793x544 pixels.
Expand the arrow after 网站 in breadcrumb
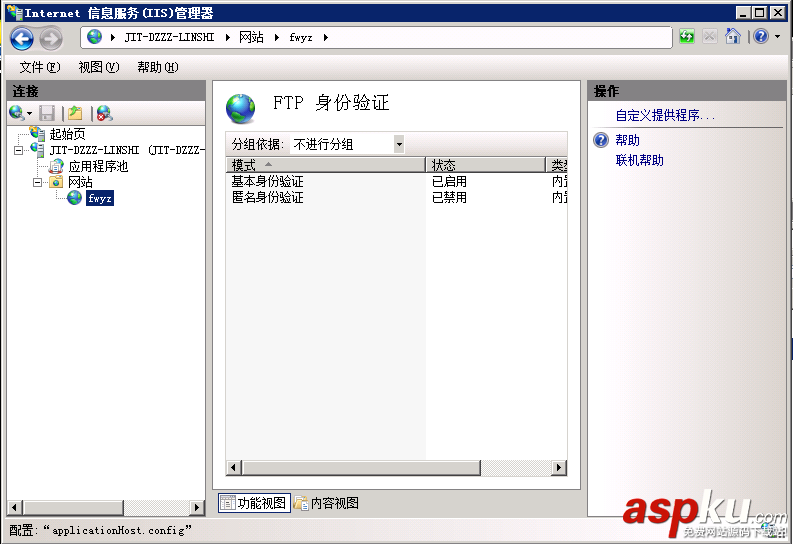(277, 37)
